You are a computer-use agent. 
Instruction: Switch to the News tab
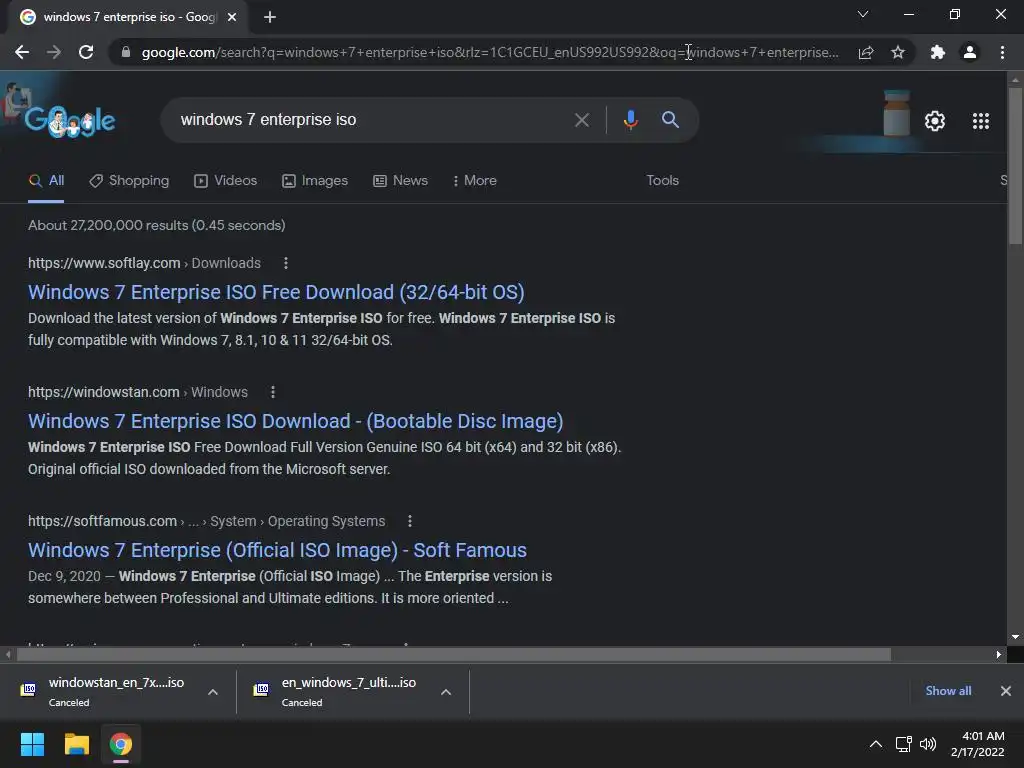400,180
